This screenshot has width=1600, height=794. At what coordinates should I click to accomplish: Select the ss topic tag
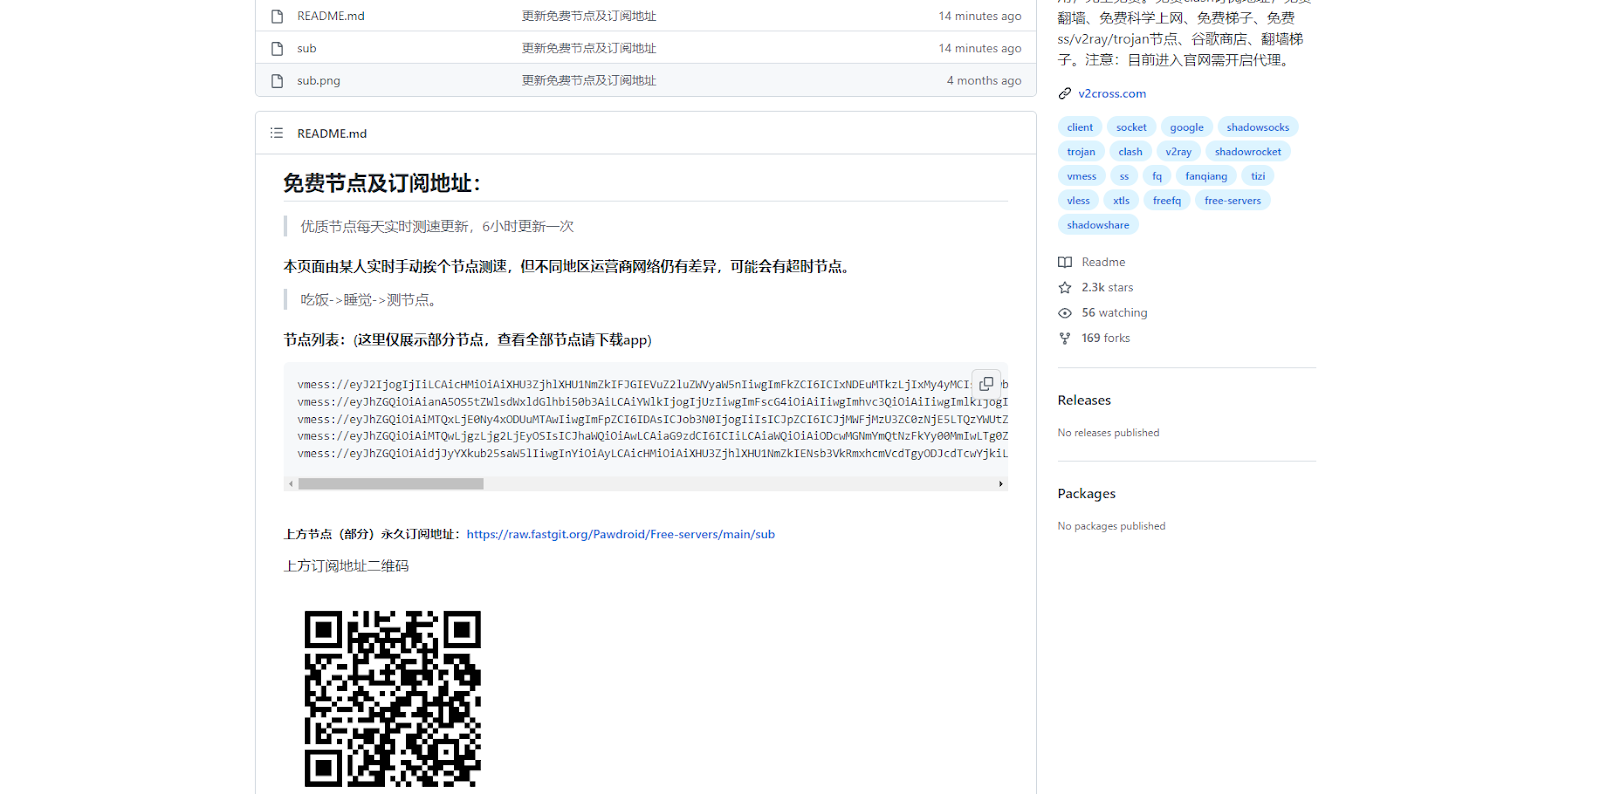click(1124, 176)
